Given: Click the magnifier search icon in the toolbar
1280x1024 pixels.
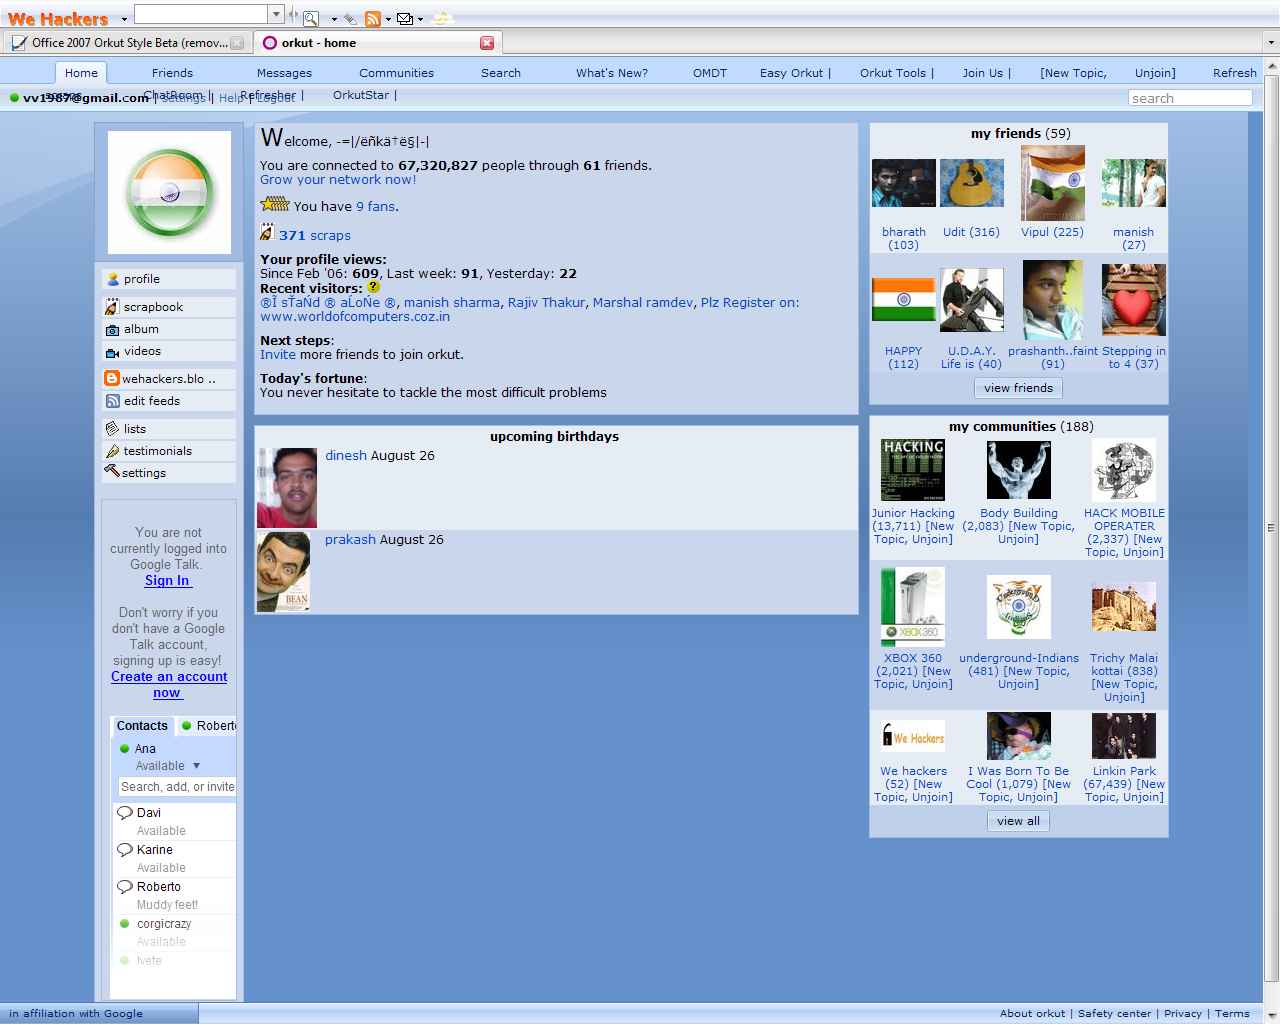Looking at the screenshot, I should (x=311, y=17).
